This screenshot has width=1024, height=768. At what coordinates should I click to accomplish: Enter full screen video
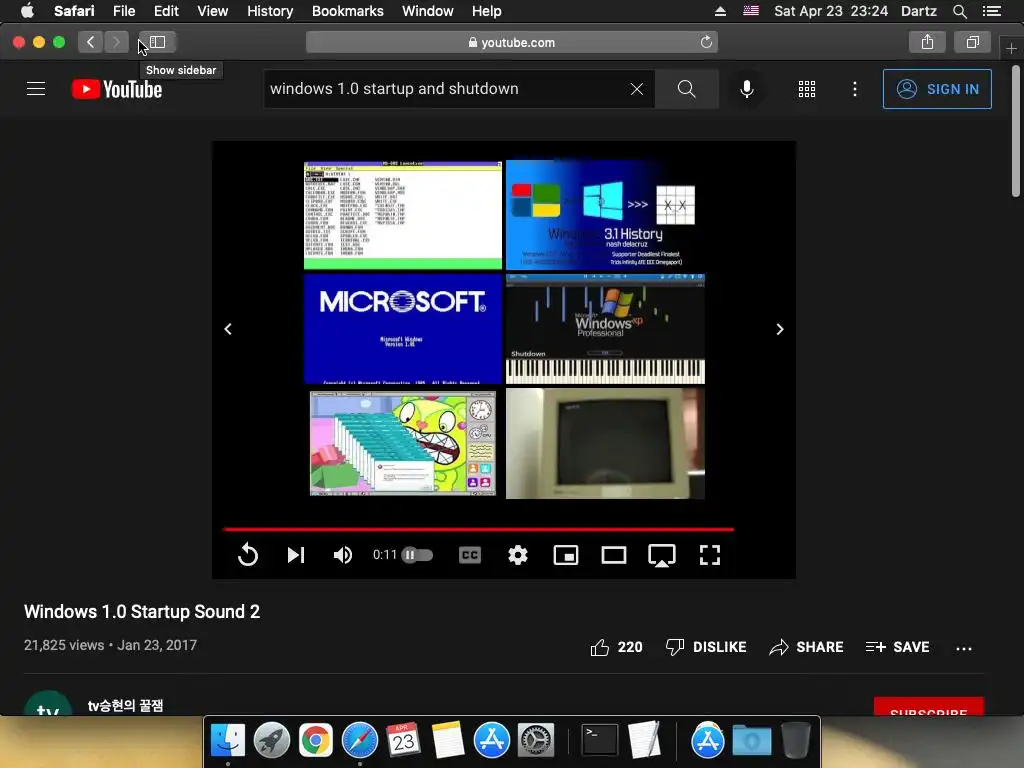710,555
